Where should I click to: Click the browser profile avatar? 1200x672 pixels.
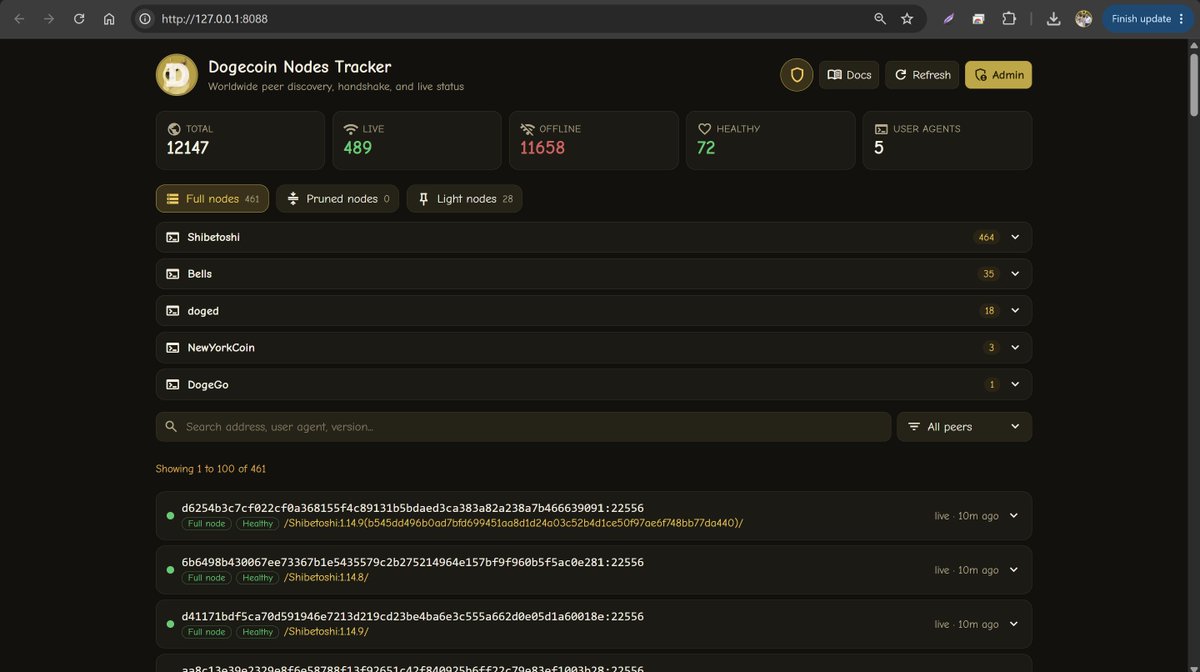[1083, 19]
